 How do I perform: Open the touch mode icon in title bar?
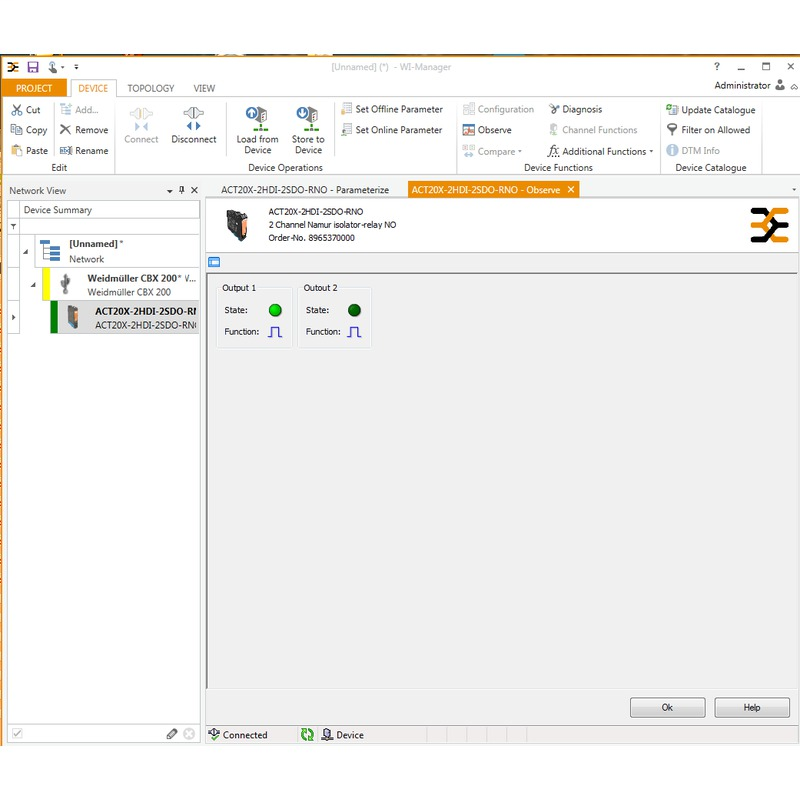53,67
